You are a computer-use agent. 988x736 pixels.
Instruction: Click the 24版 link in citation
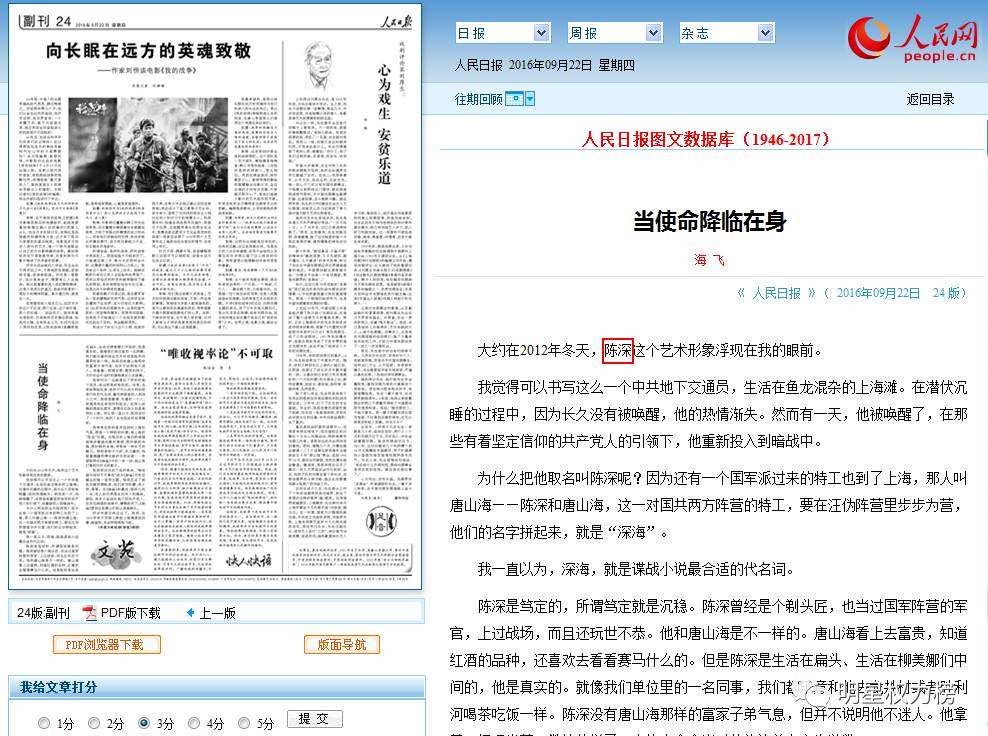pos(946,293)
